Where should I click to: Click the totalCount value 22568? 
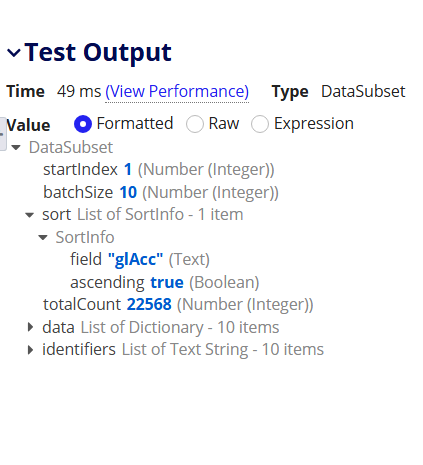point(149,304)
